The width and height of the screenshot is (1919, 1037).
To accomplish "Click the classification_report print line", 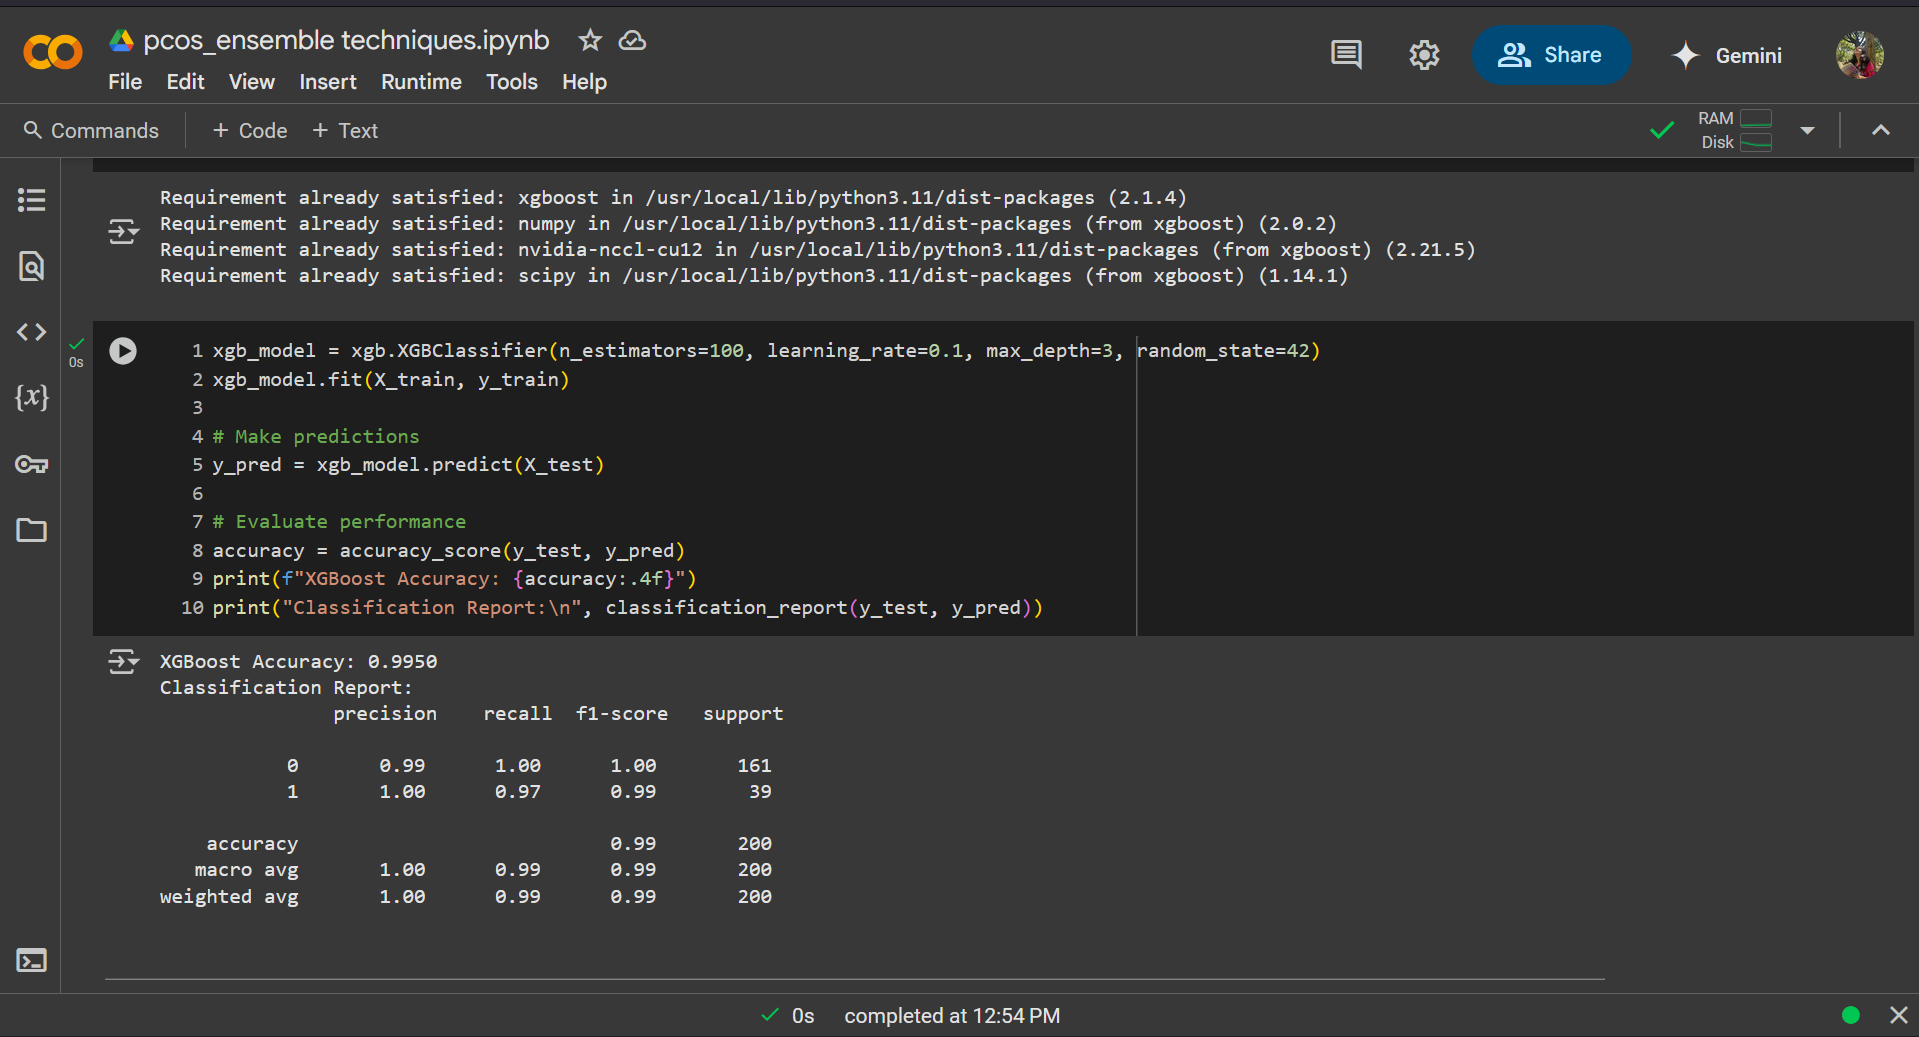I will (628, 608).
